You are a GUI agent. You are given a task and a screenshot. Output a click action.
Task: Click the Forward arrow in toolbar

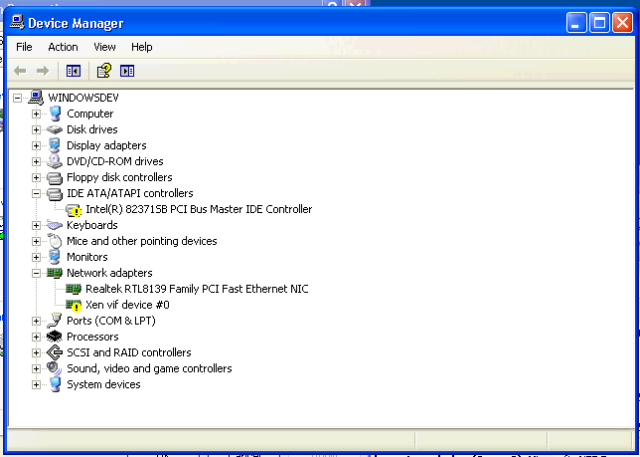click(x=42, y=70)
